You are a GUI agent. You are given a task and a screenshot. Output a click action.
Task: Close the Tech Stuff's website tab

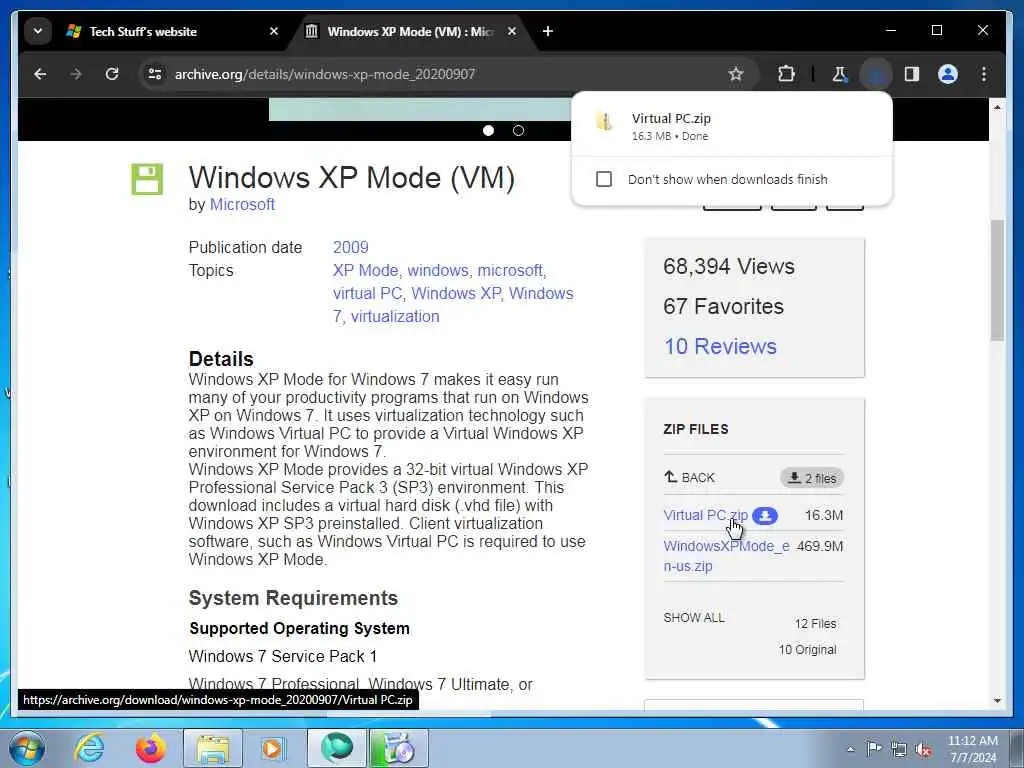click(x=274, y=31)
